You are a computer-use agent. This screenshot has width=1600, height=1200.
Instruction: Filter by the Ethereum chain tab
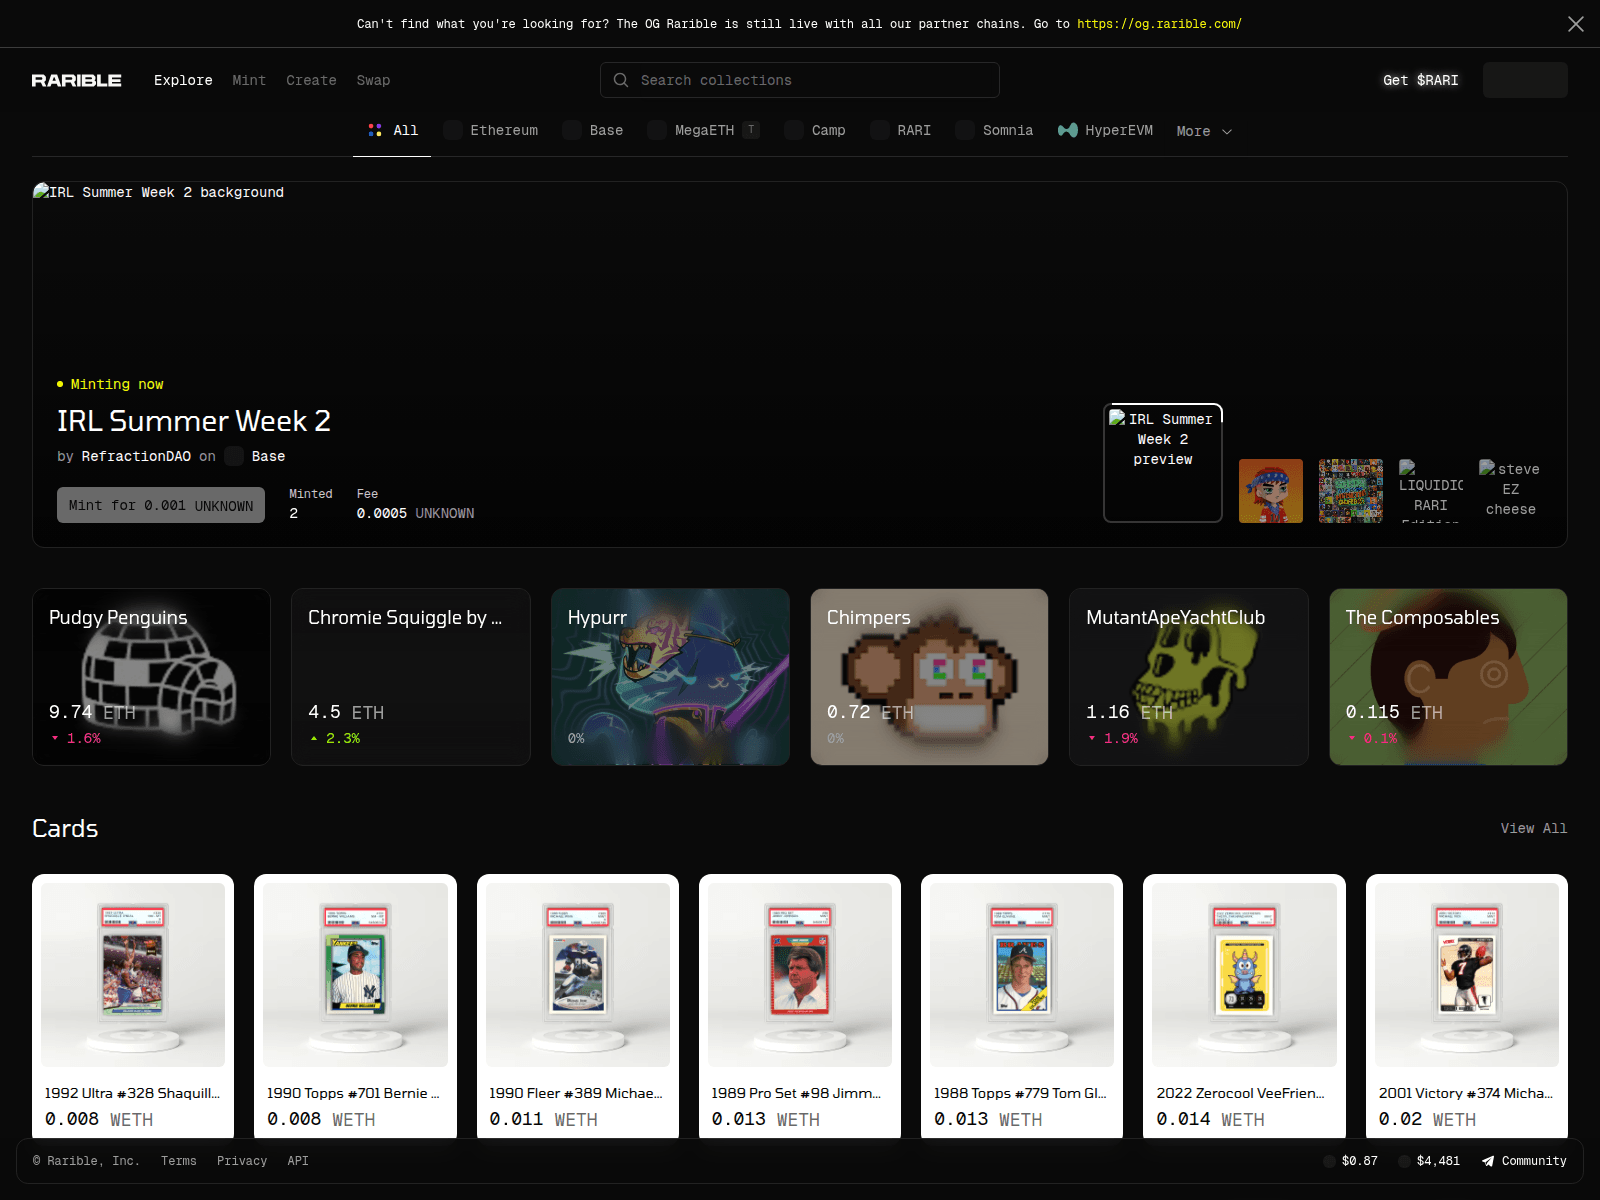coord(491,130)
